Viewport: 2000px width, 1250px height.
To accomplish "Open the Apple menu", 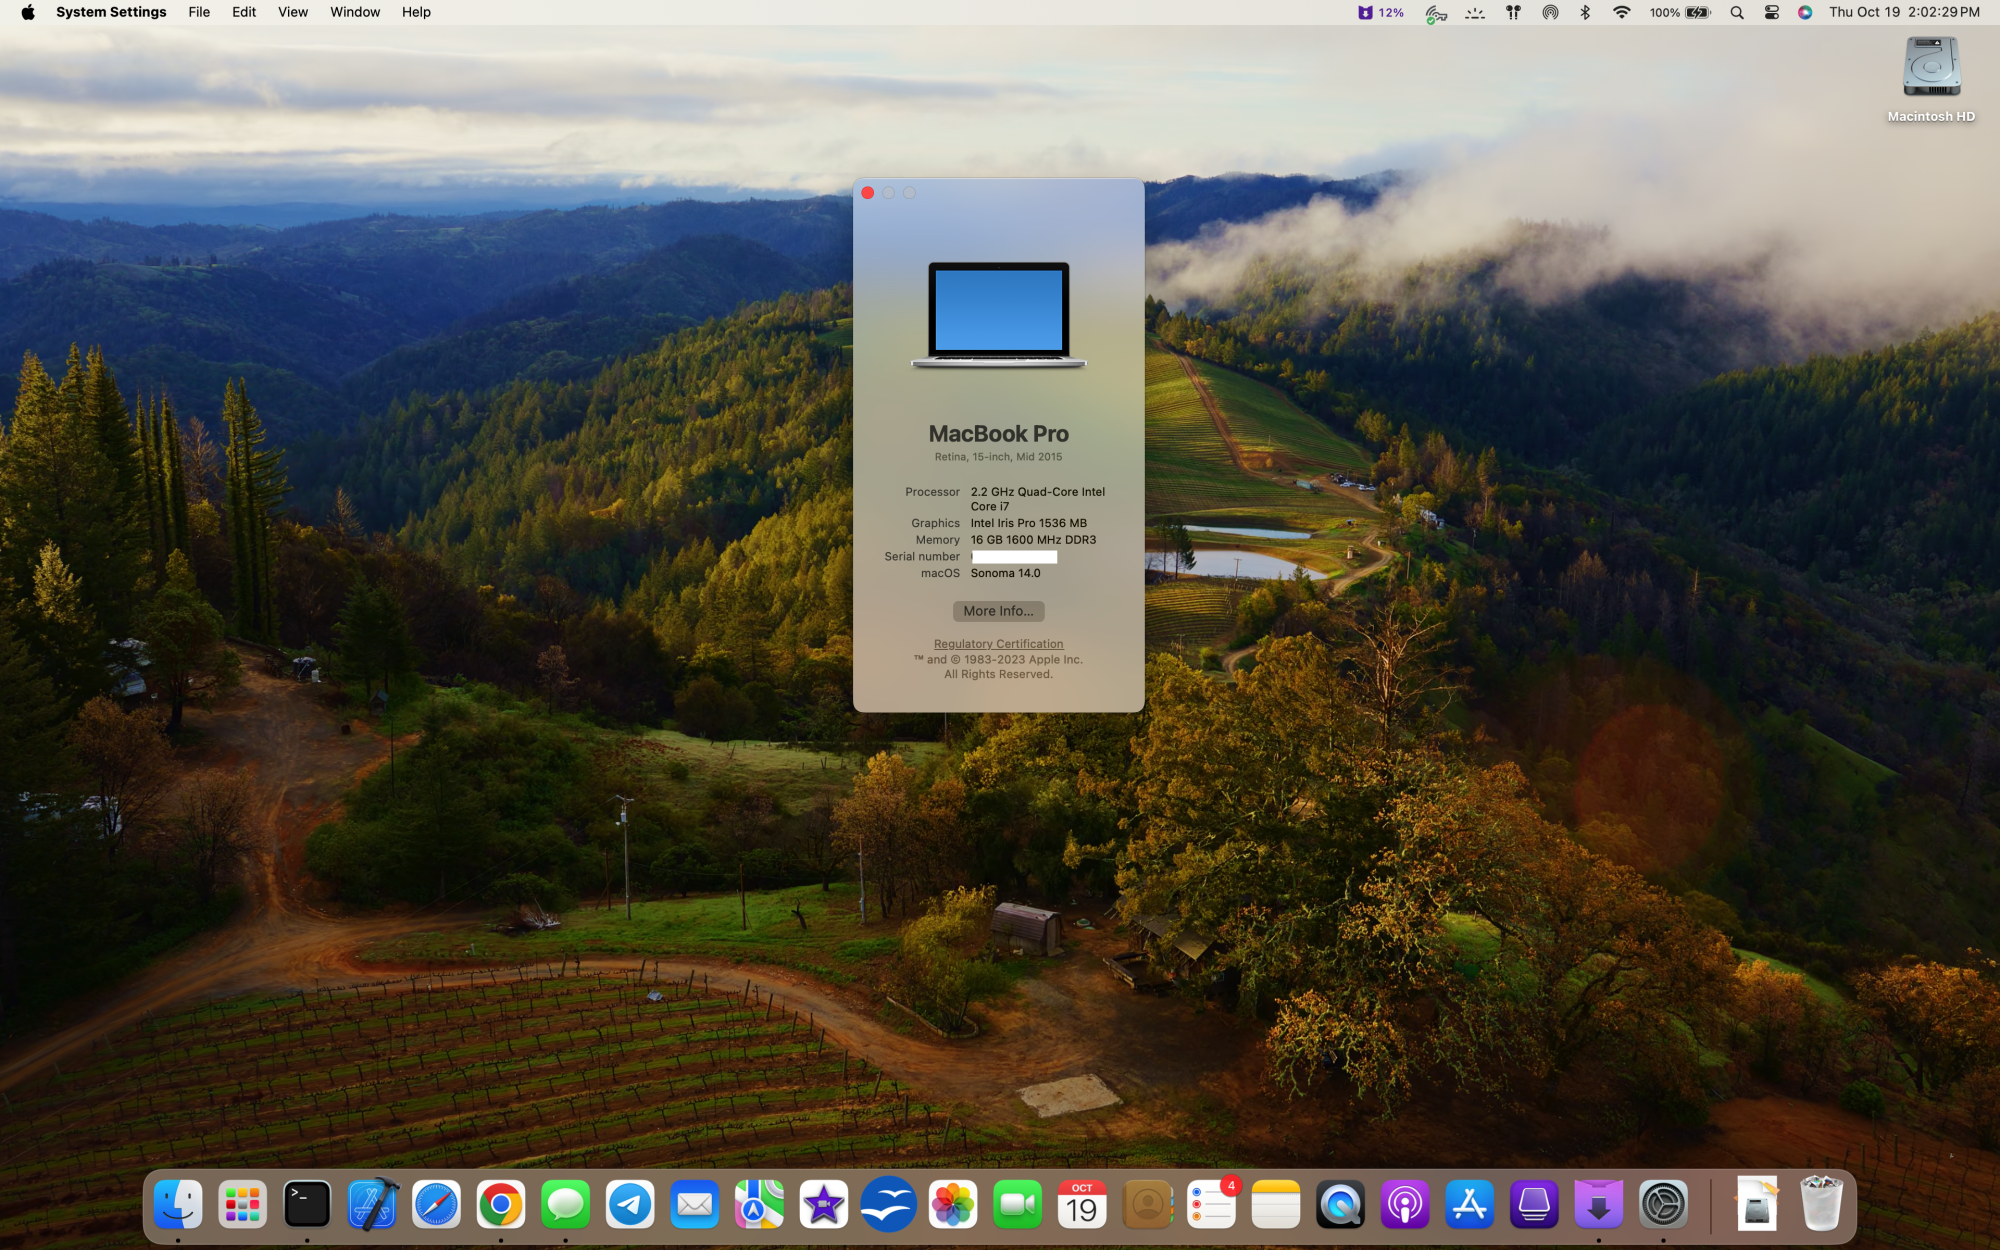I will 28,13.
